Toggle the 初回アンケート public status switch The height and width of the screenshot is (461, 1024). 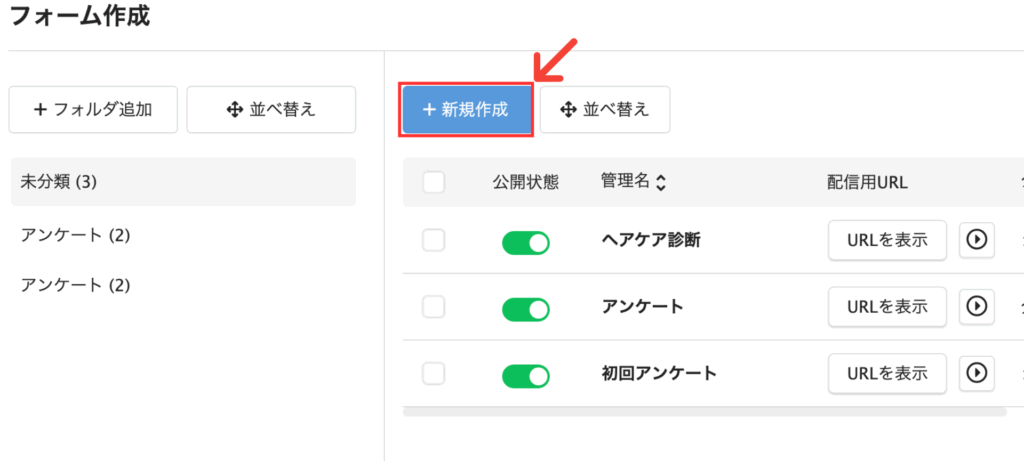(526, 375)
